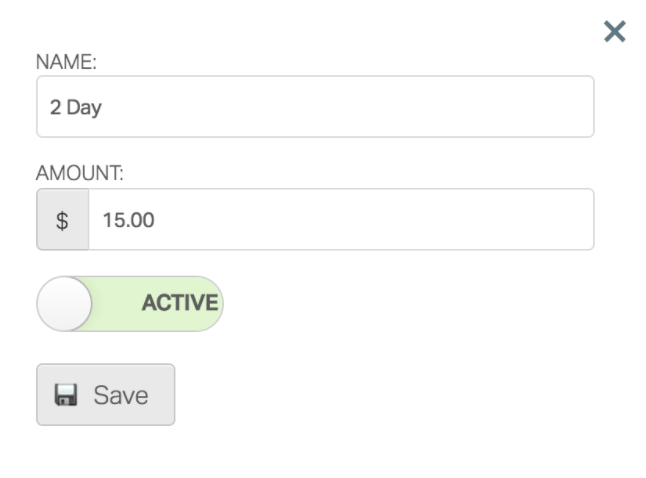Click the NAME: field label

[x=65, y=62]
